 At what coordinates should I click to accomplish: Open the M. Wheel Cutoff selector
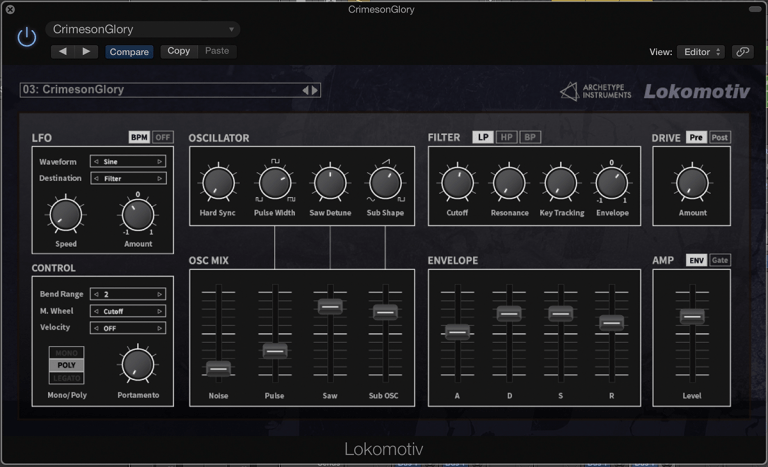(x=128, y=311)
